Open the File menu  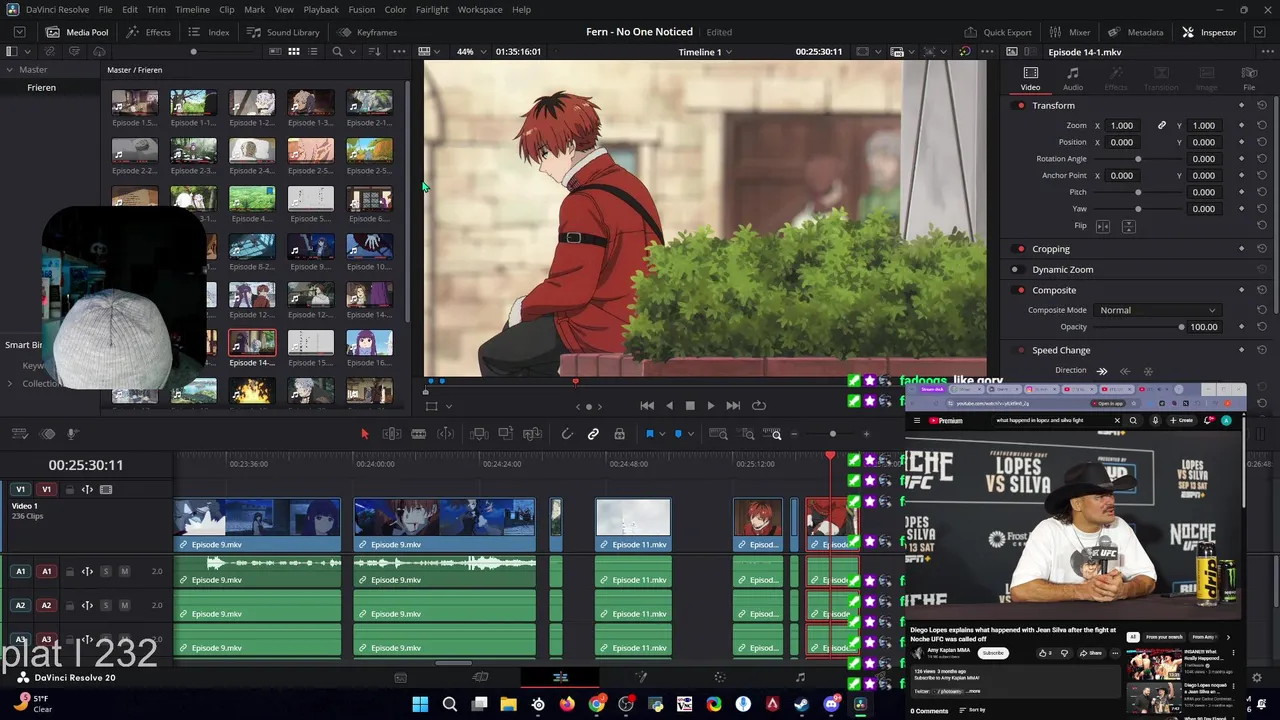pos(105,9)
